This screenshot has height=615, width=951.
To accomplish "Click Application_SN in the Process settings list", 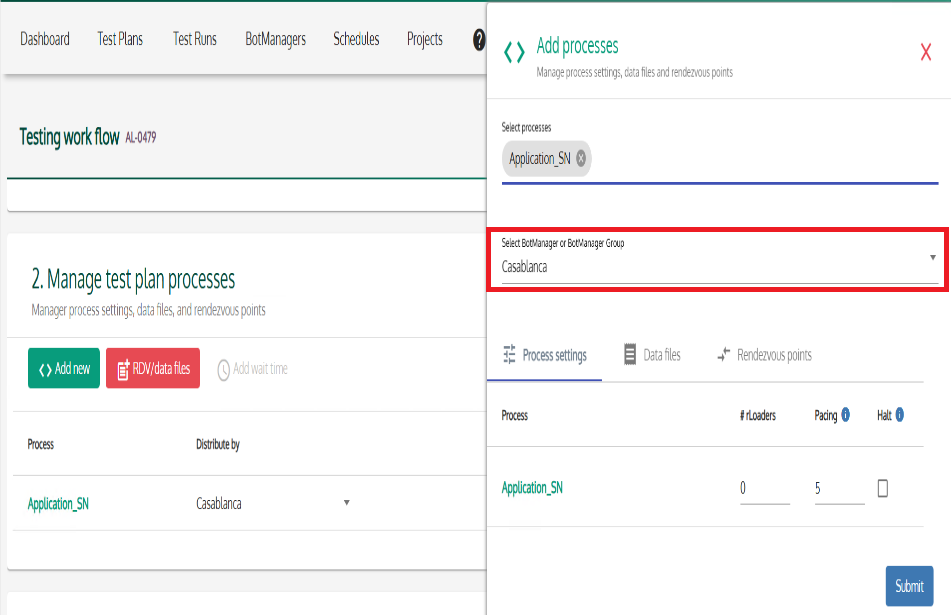I will coord(532,488).
